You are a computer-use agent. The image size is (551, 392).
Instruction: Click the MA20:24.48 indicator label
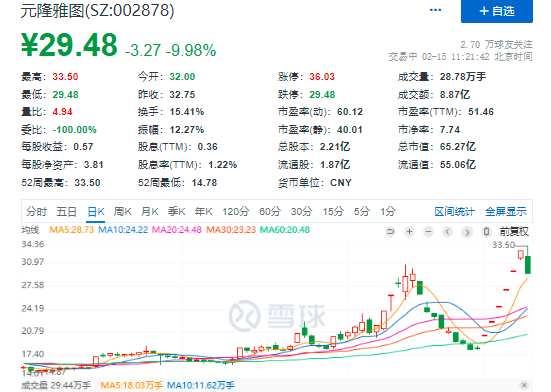(x=177, y=230)
